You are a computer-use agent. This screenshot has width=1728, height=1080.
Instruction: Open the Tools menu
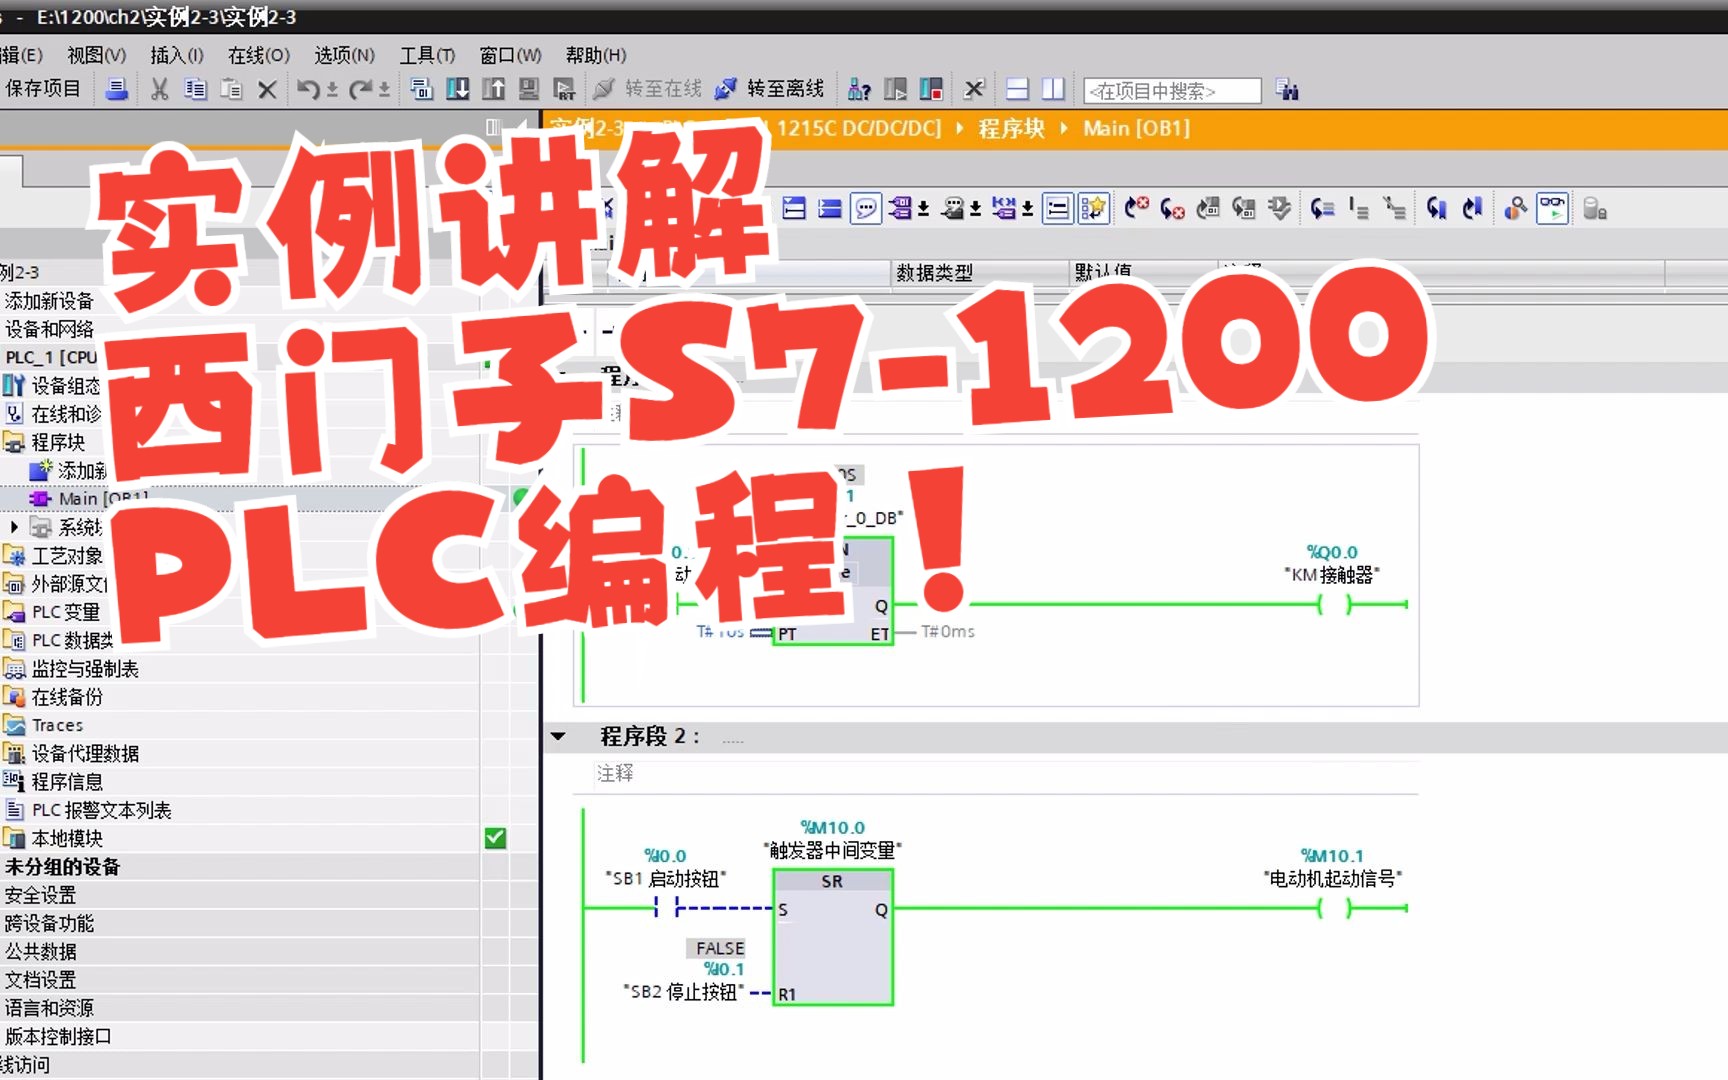(x=427, y=55)
